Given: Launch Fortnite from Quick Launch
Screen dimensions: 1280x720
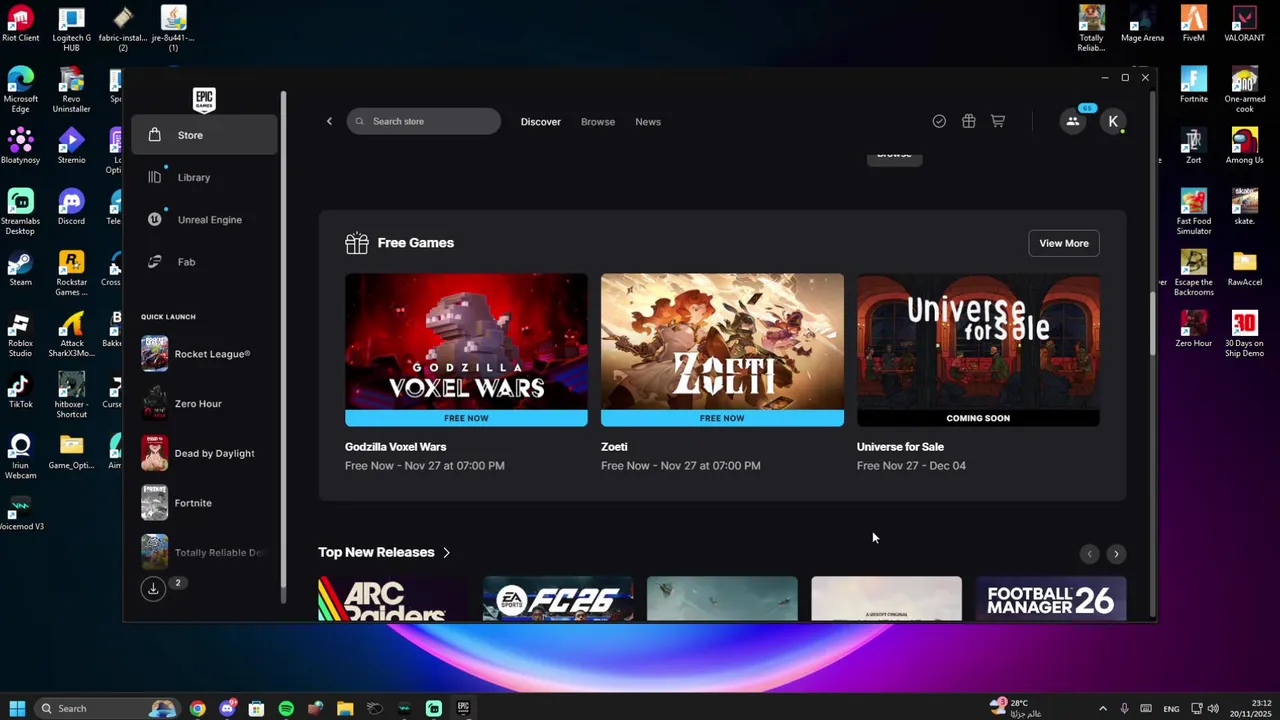Looking at the screenshot, I should [204, 503].
